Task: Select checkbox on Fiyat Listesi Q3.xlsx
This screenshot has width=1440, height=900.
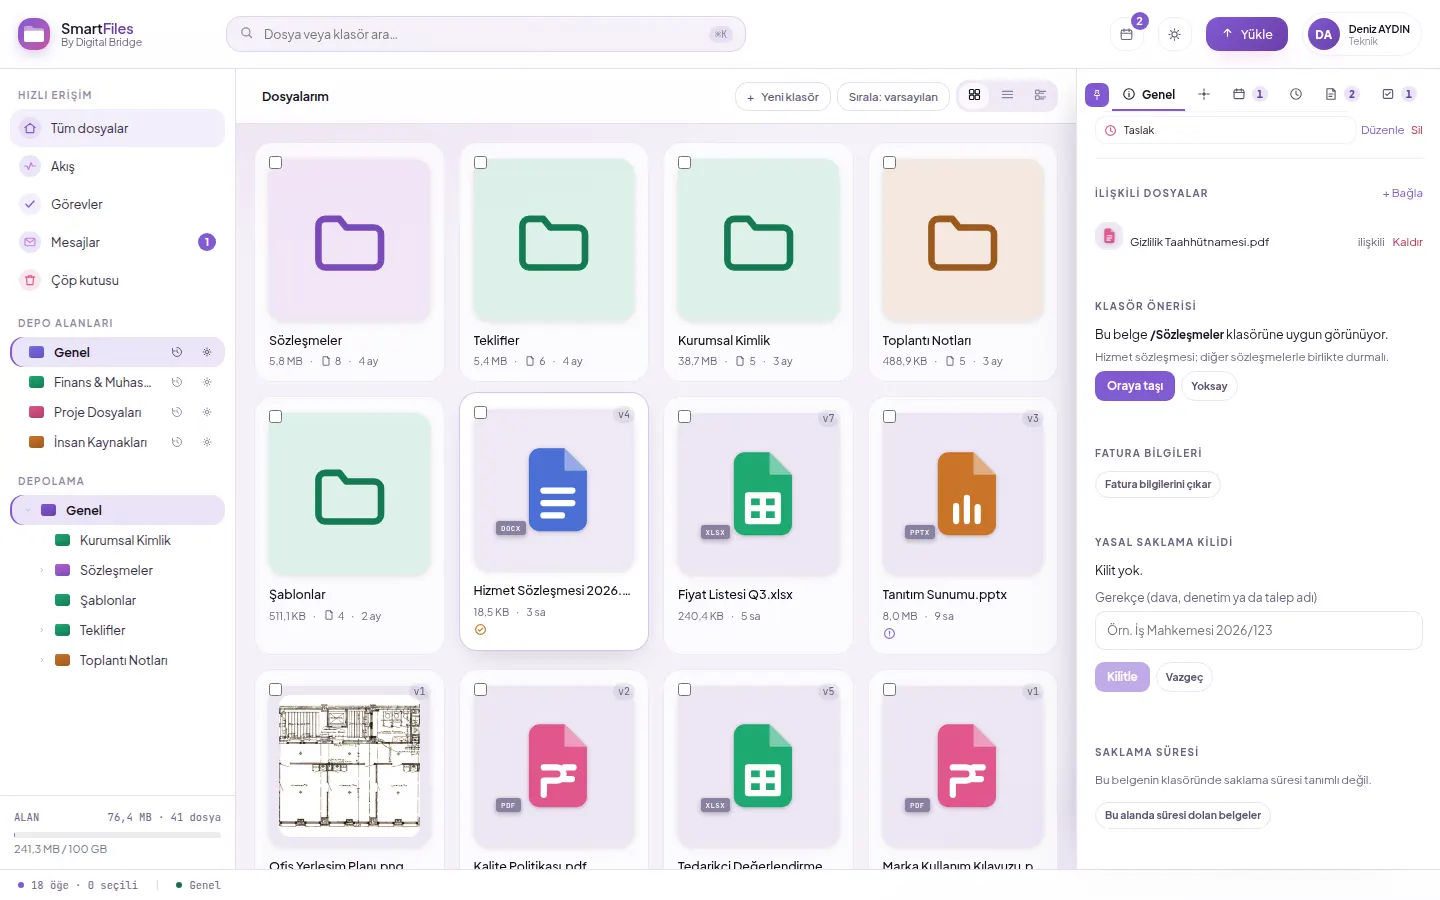Action: coord(685,416)
